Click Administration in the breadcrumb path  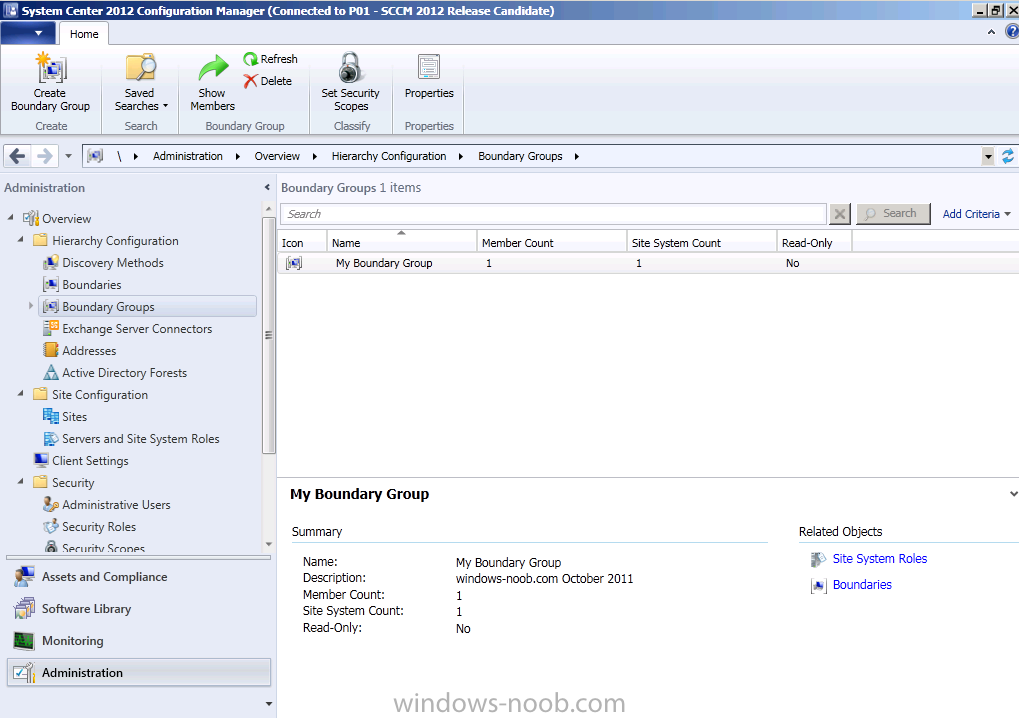pyautogui.click(x=188, y=156)
